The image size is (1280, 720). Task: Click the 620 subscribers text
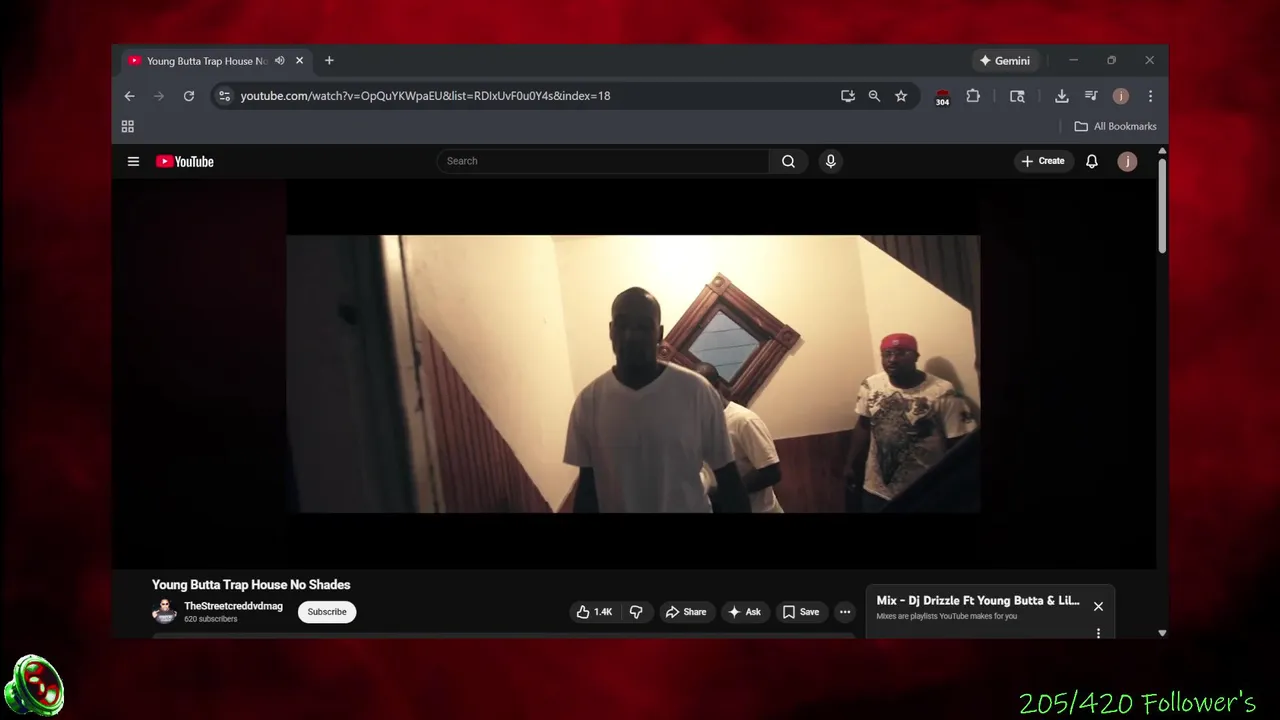211,619
